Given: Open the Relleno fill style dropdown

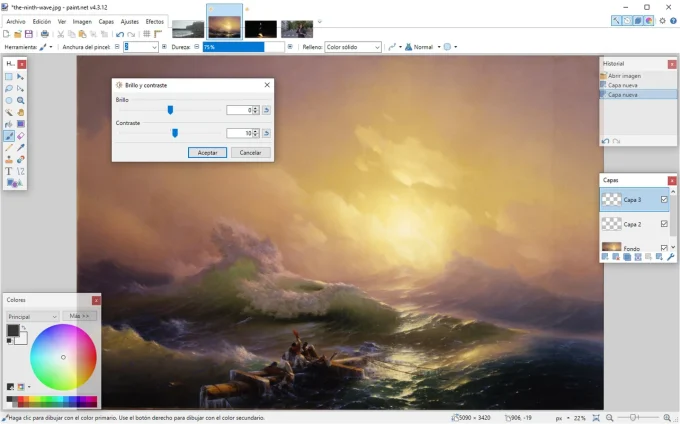Looking at the screenshot, I should coord(353,47).
